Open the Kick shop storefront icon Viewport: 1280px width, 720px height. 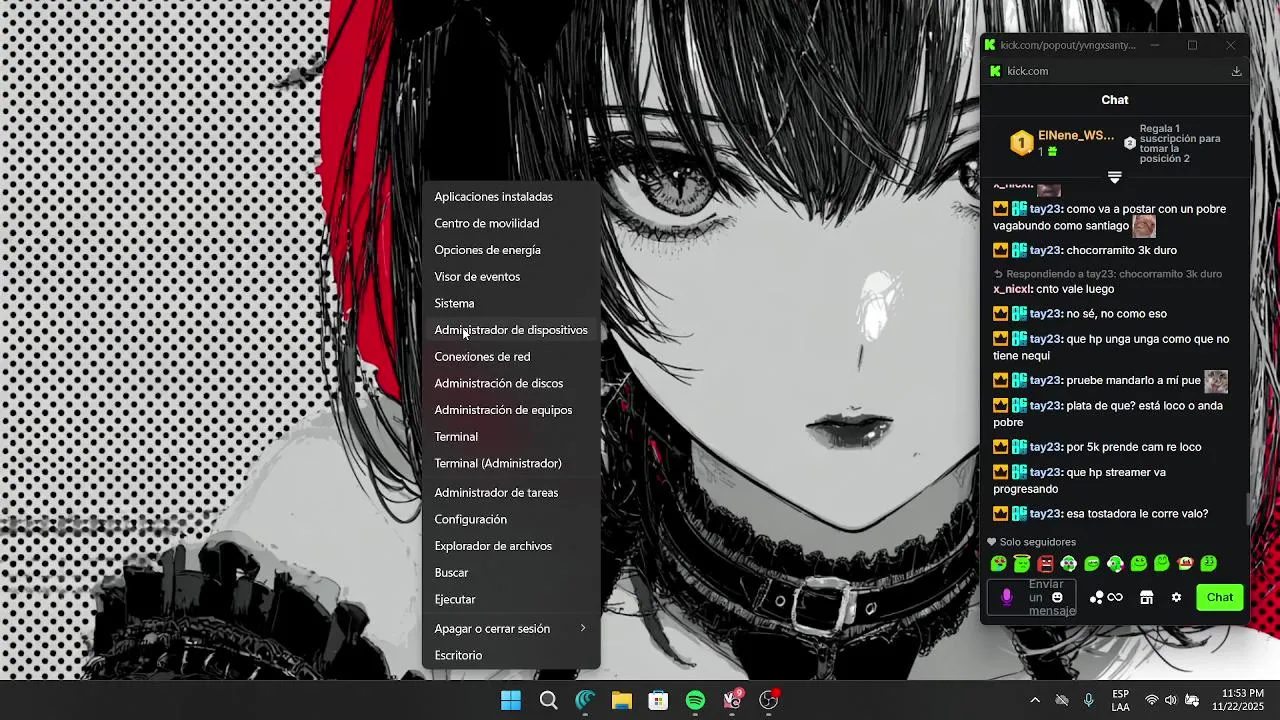[x=1146, y=597]
